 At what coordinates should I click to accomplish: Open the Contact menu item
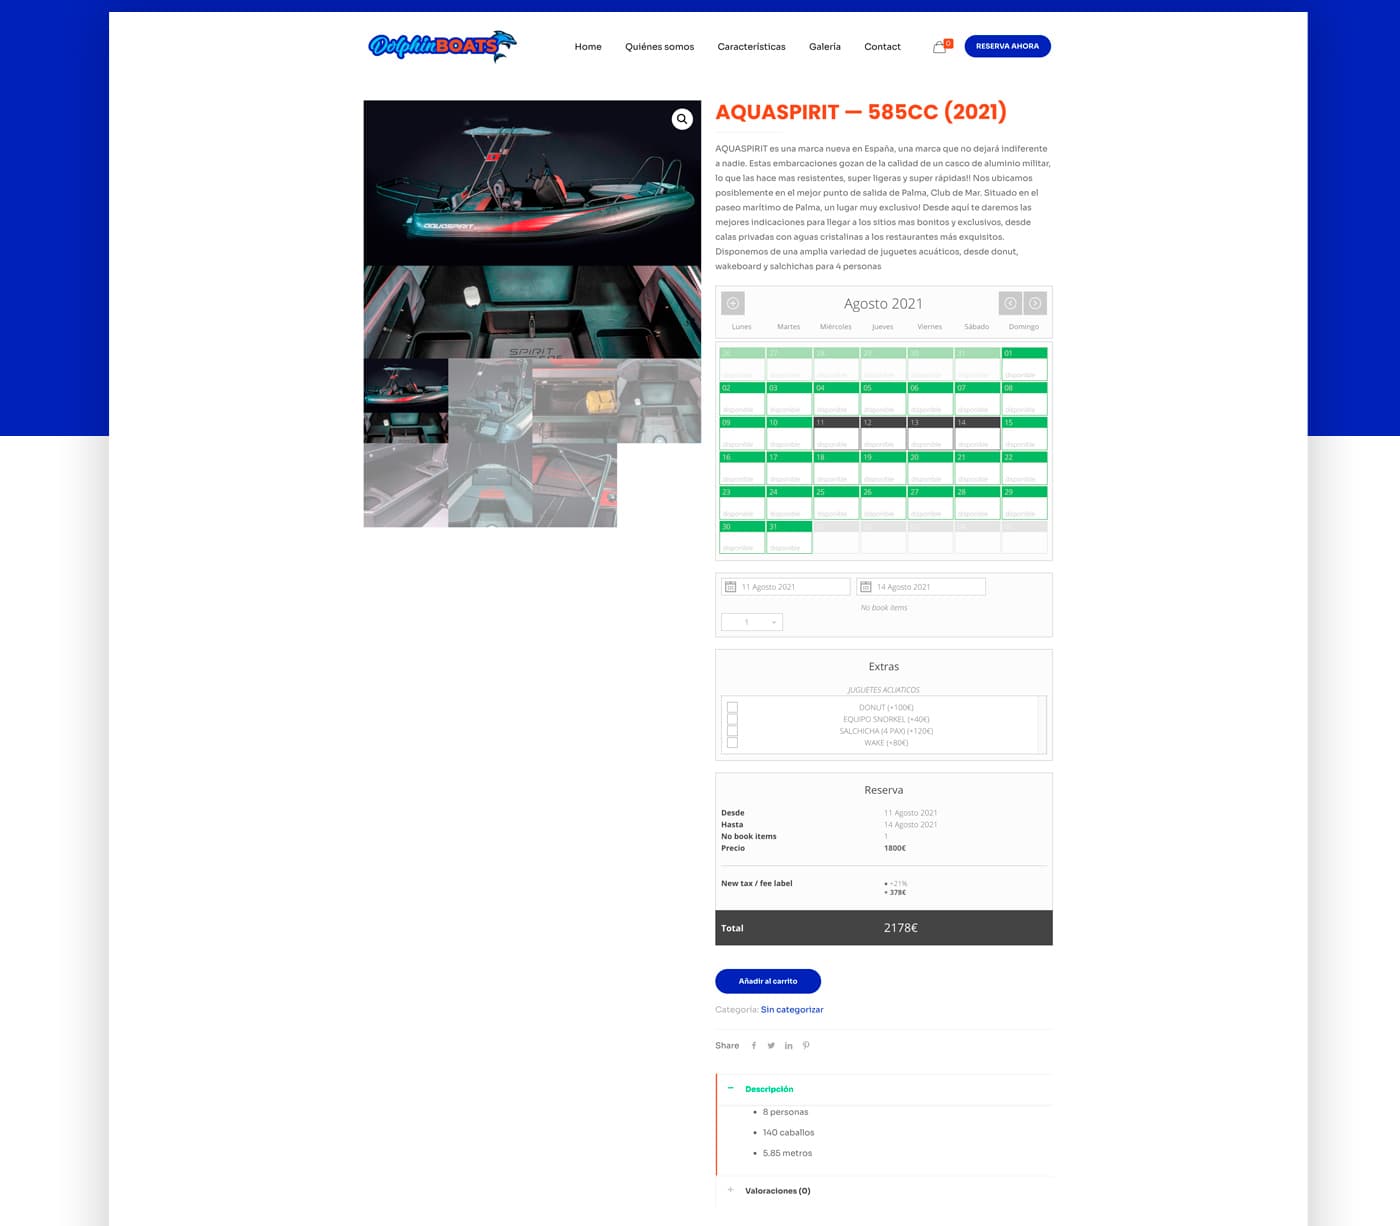click(882, 47)
